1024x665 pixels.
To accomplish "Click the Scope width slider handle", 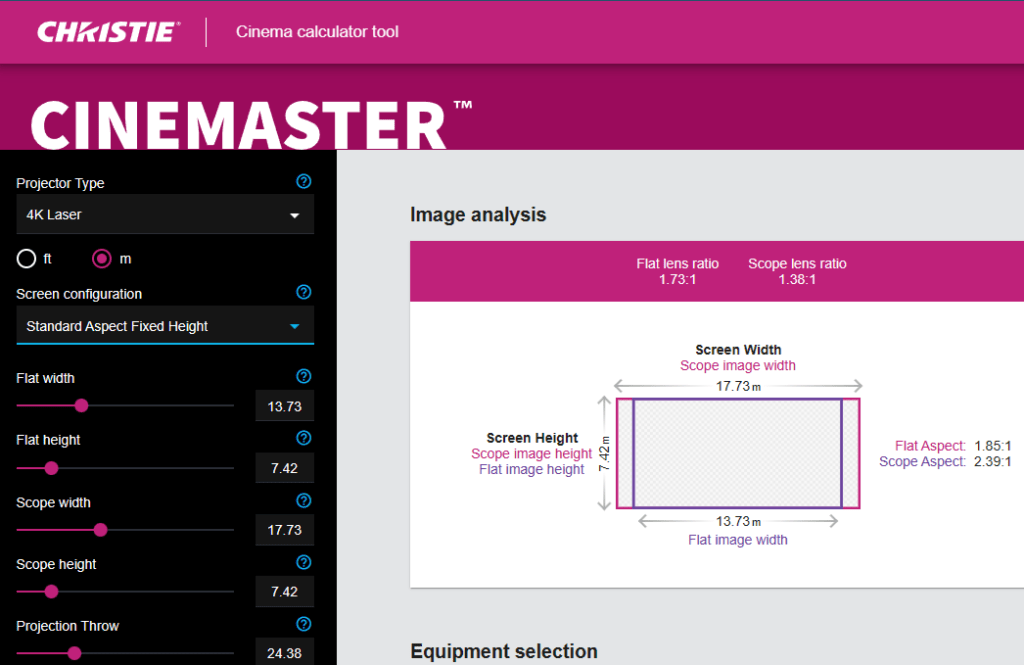I will [101, 530].
